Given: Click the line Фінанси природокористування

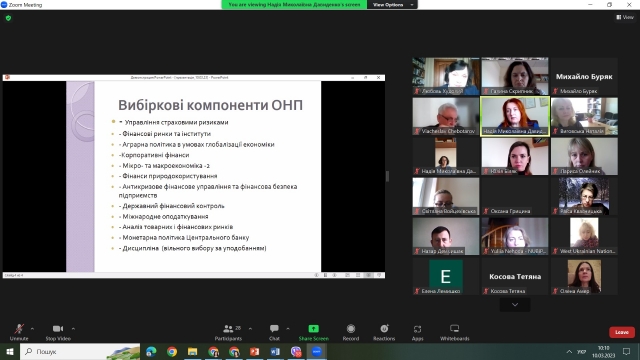Looking at the screenshot, I should click(168, 176).
